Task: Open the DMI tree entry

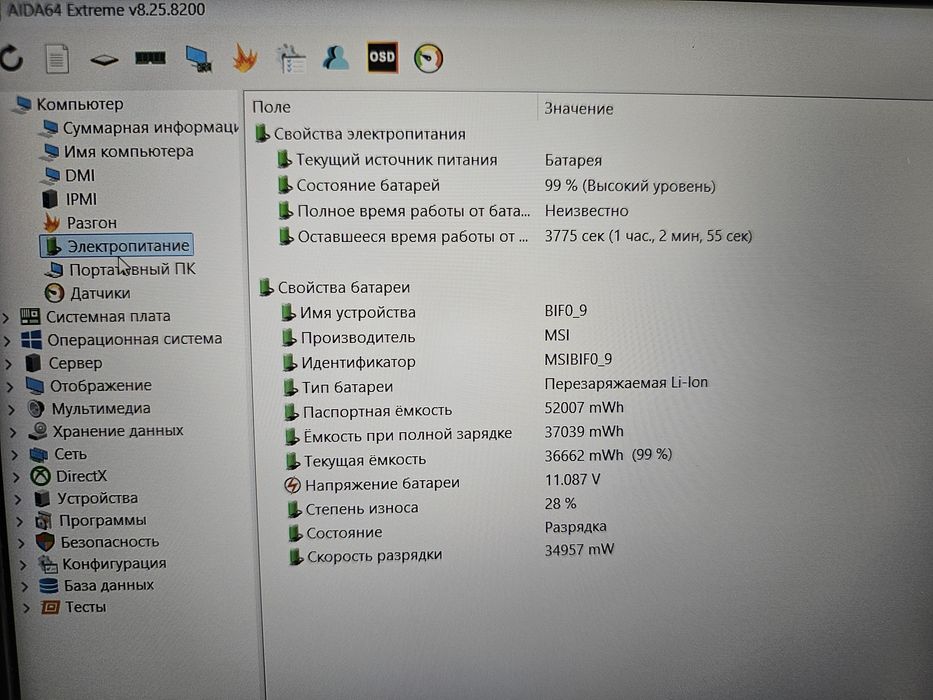Action: click(80, 176)
